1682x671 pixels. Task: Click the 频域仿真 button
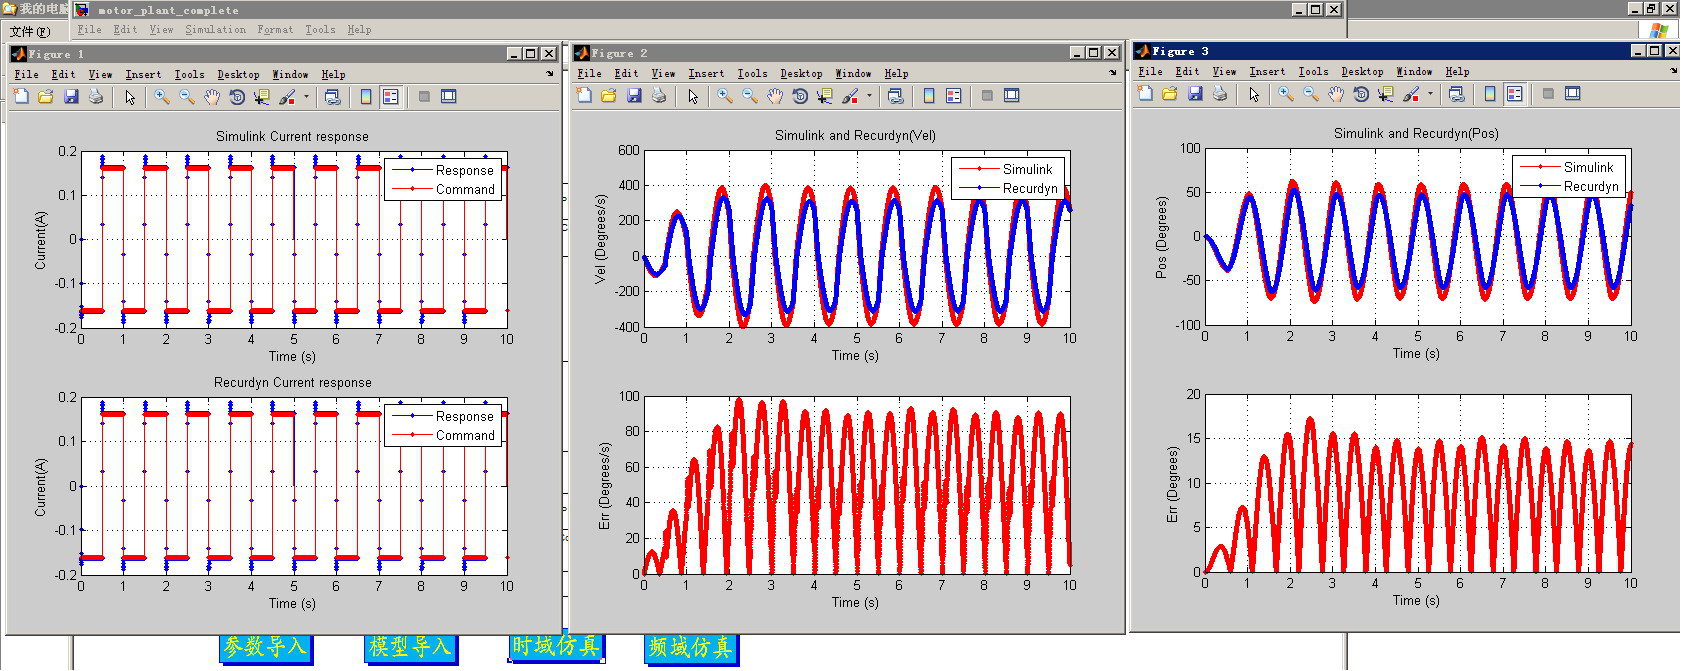coord(690,648)
